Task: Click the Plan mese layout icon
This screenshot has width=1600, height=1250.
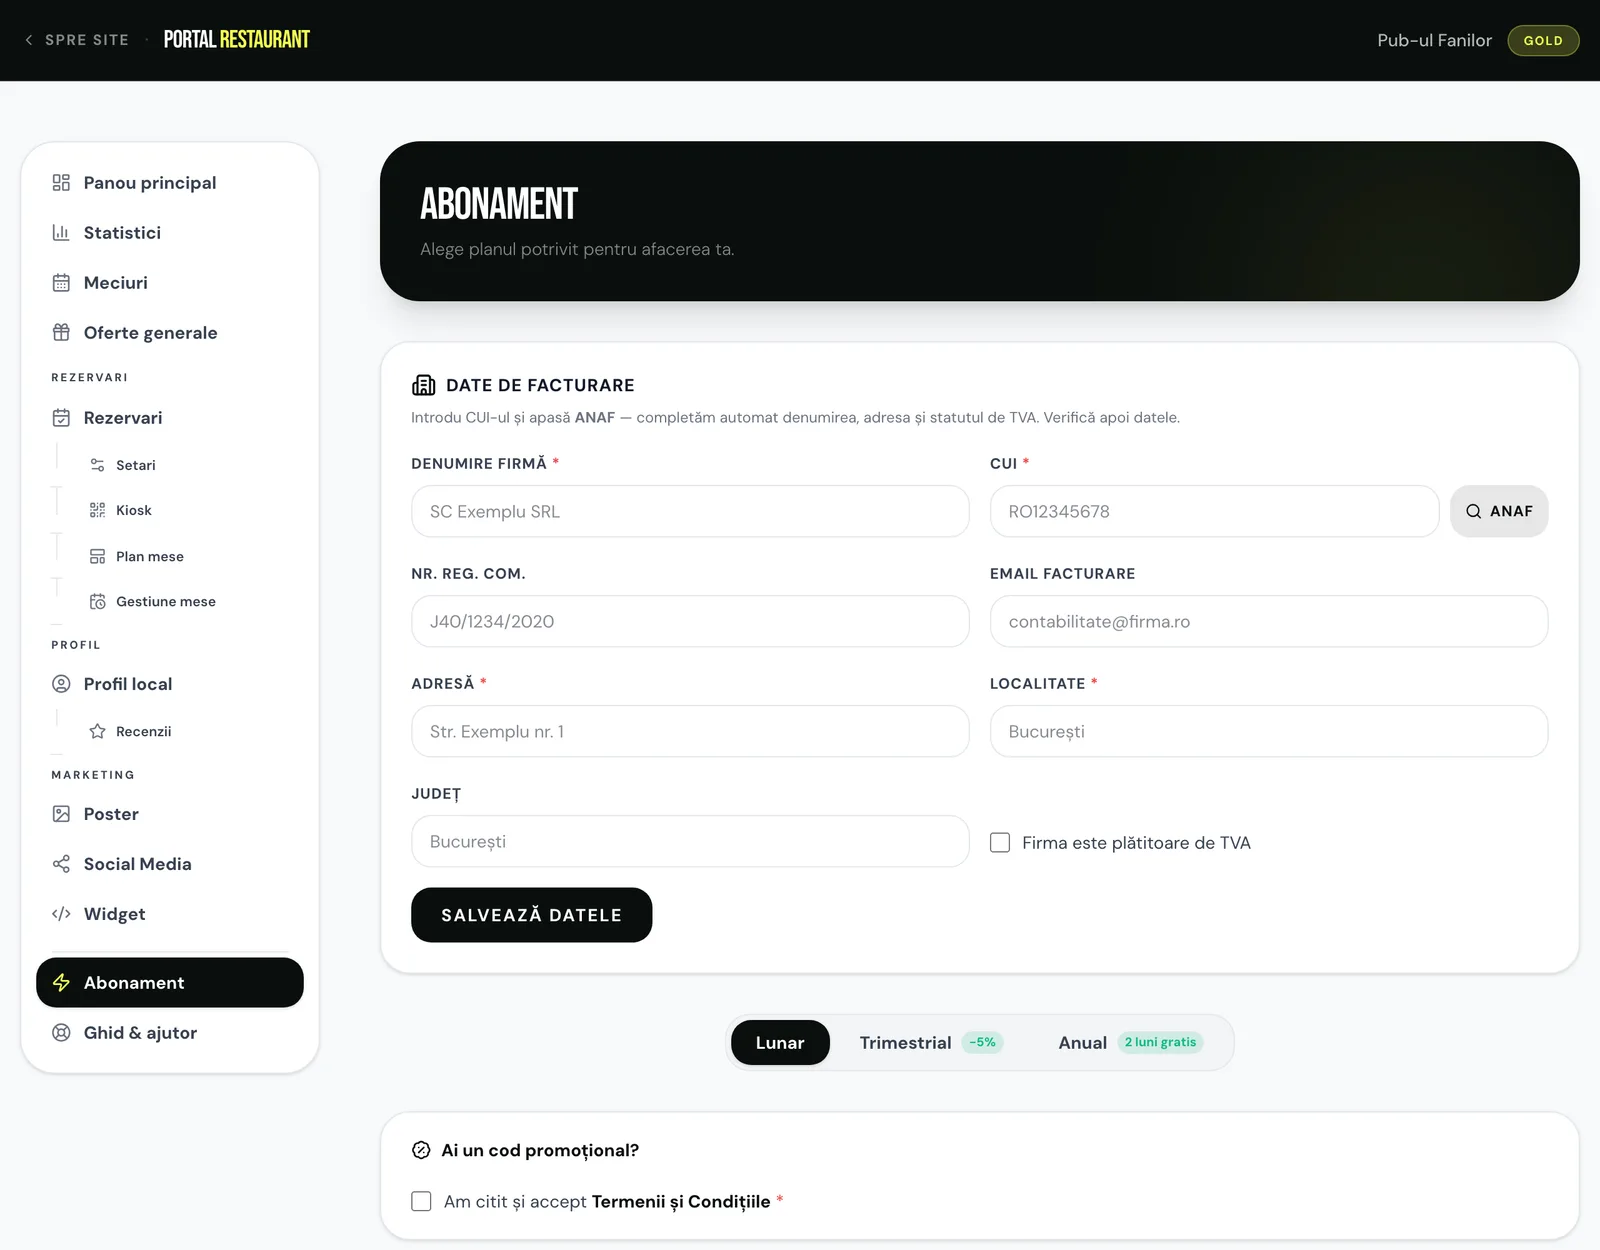Action: click(x=97, y=556)
